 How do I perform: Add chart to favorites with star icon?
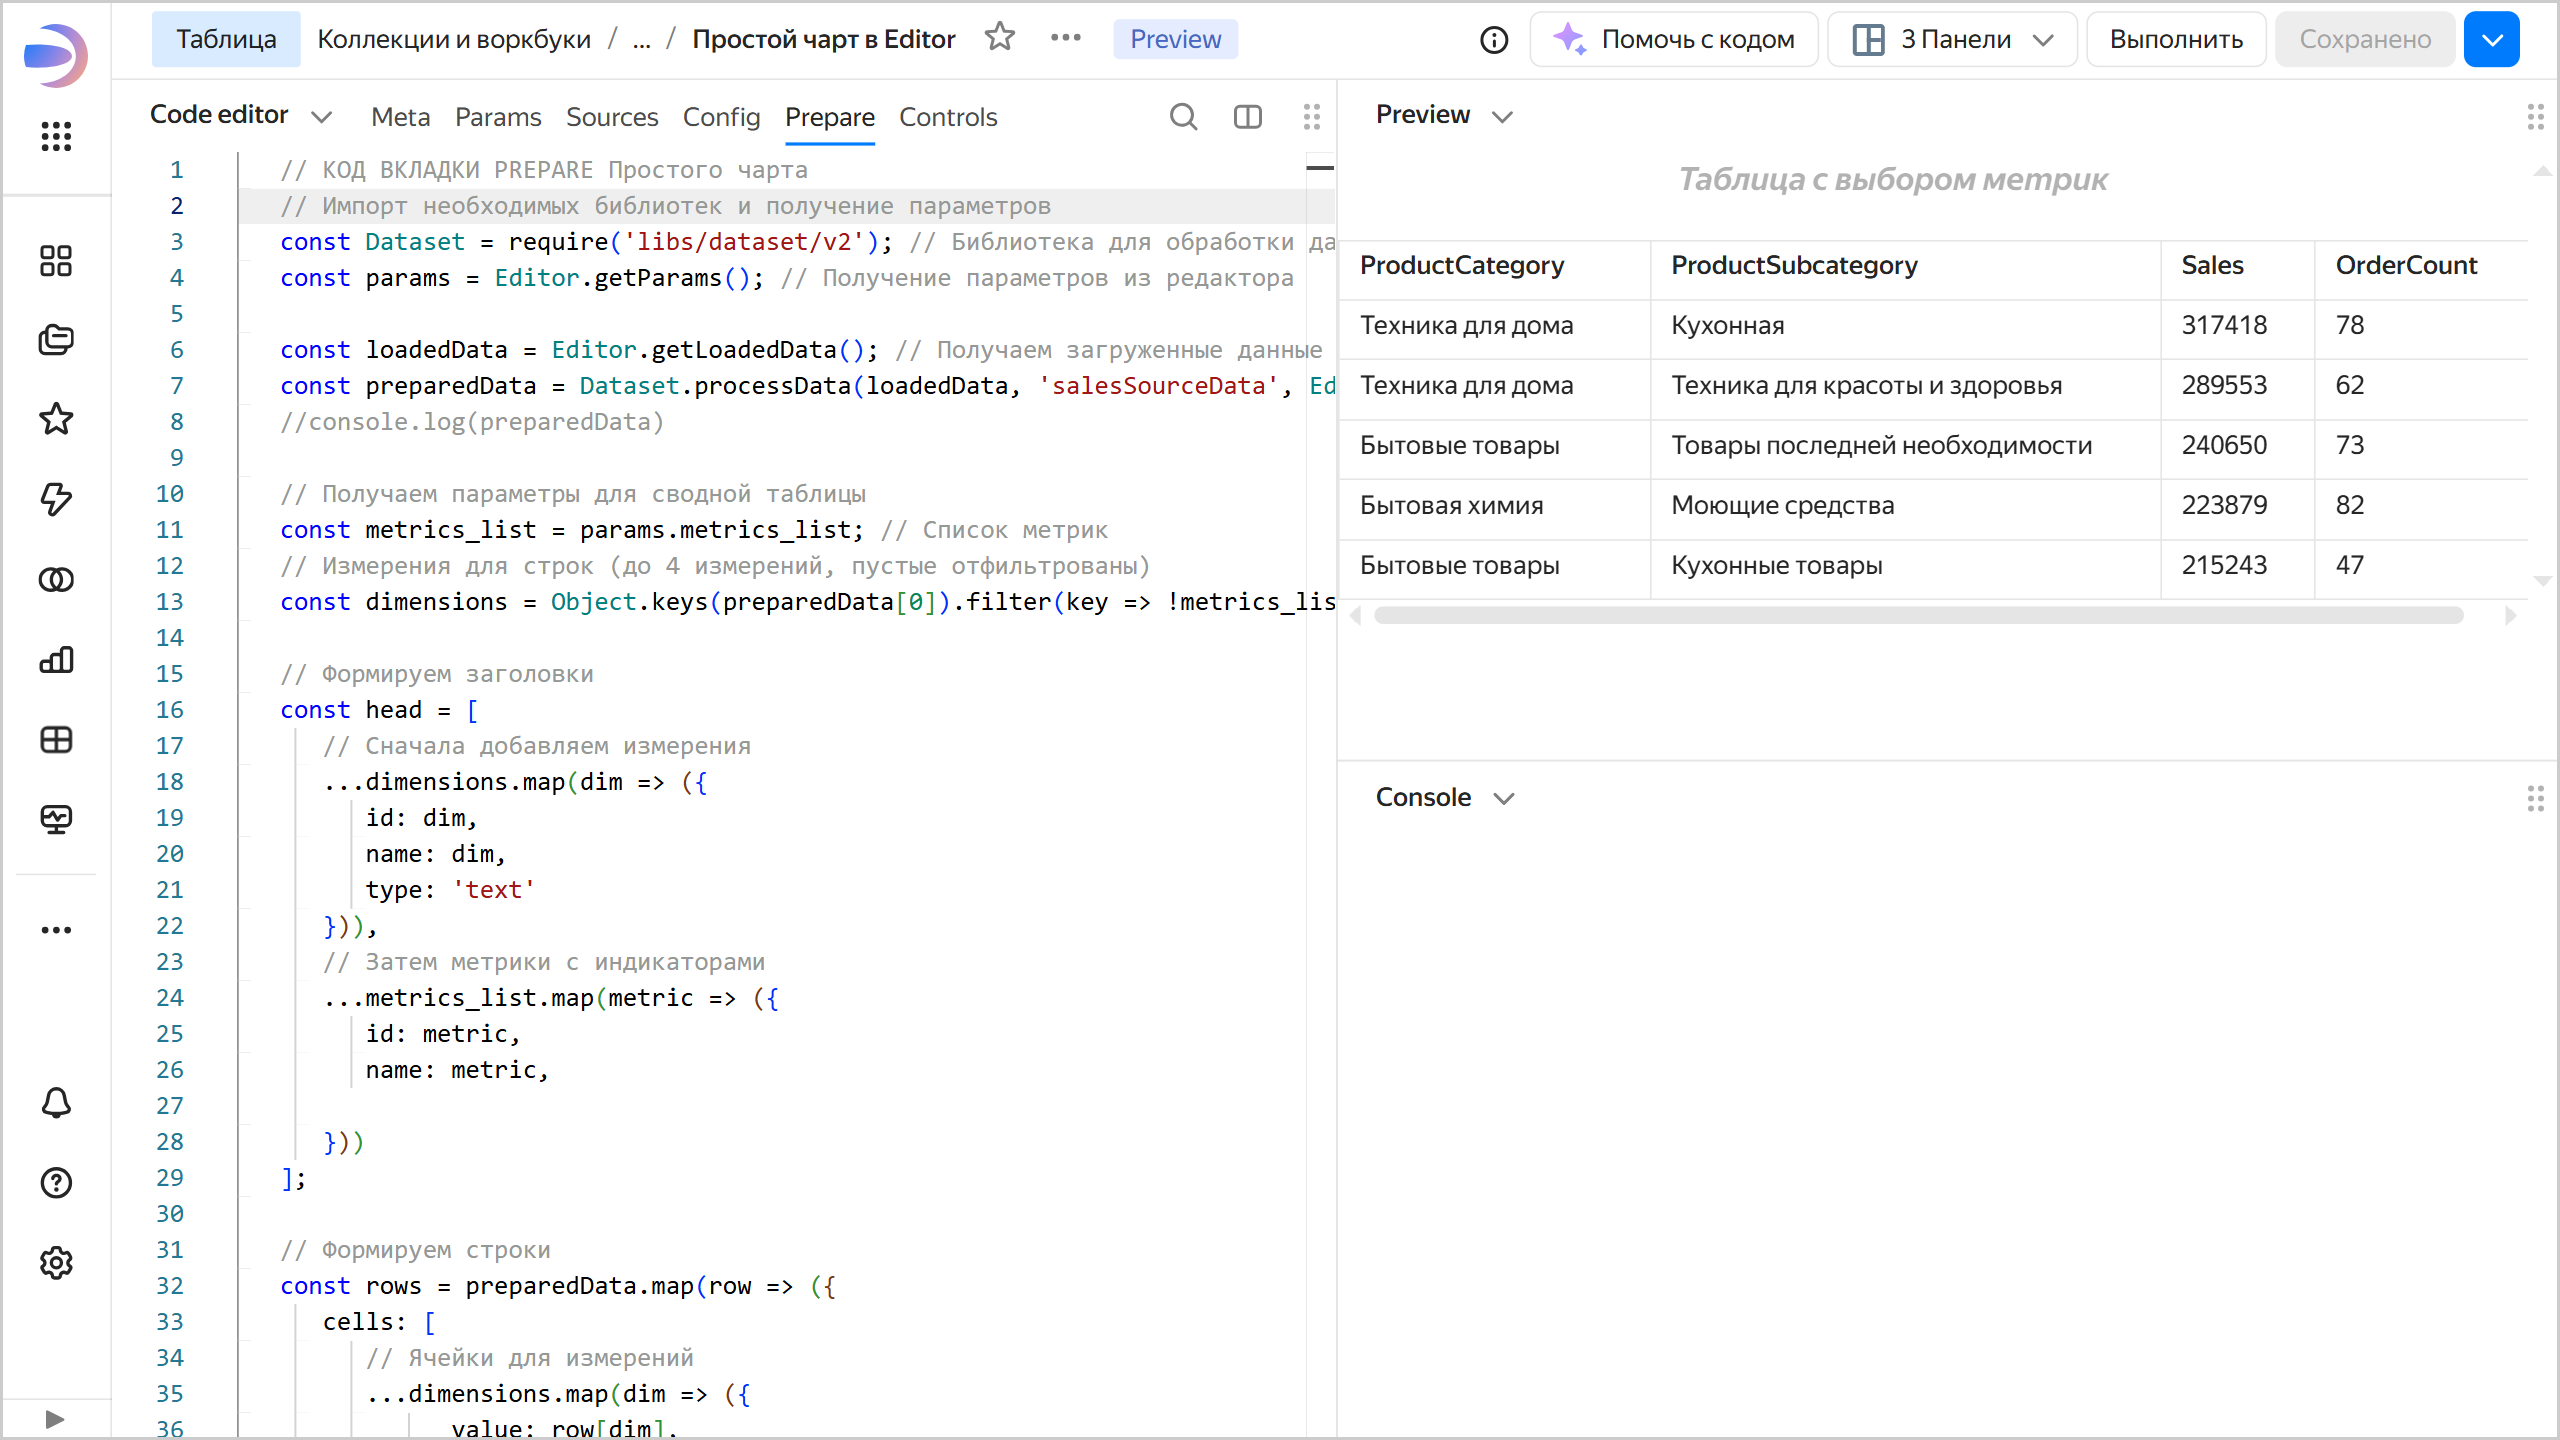coord(999,38)
